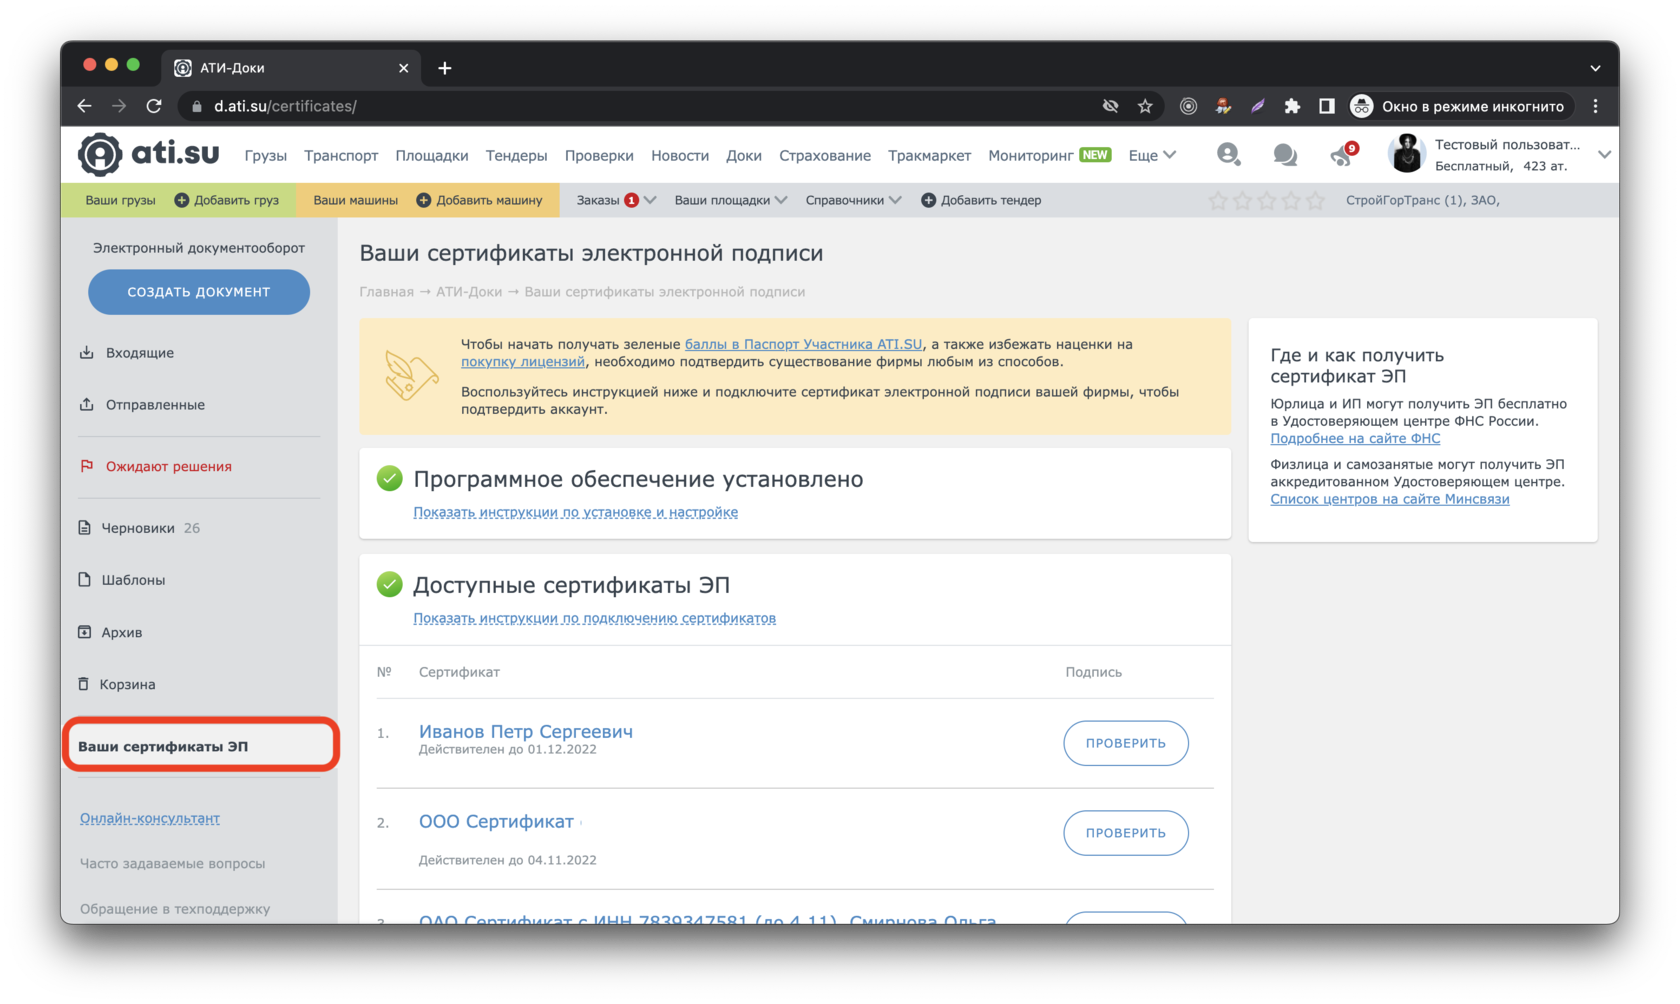
Task: Open user search icon in header
Action: (1228, 154)
